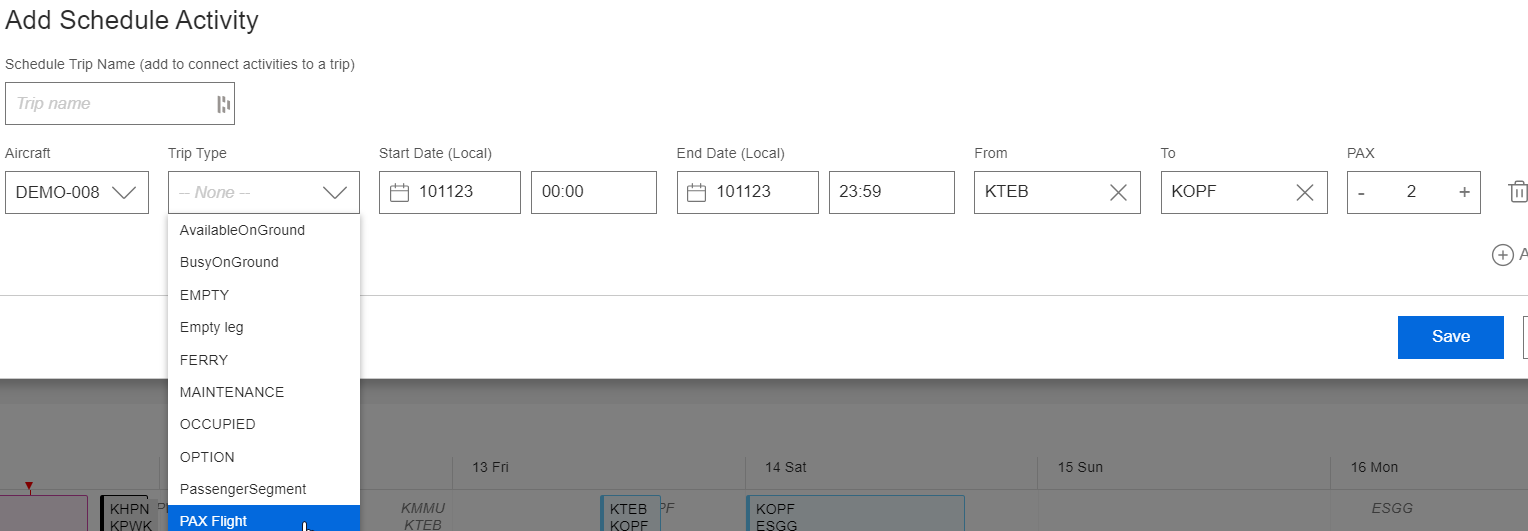This screenshot has height=531, width=1528.
Task: Decrease the PAX count with minus
Action: (x=1361, y=192)
